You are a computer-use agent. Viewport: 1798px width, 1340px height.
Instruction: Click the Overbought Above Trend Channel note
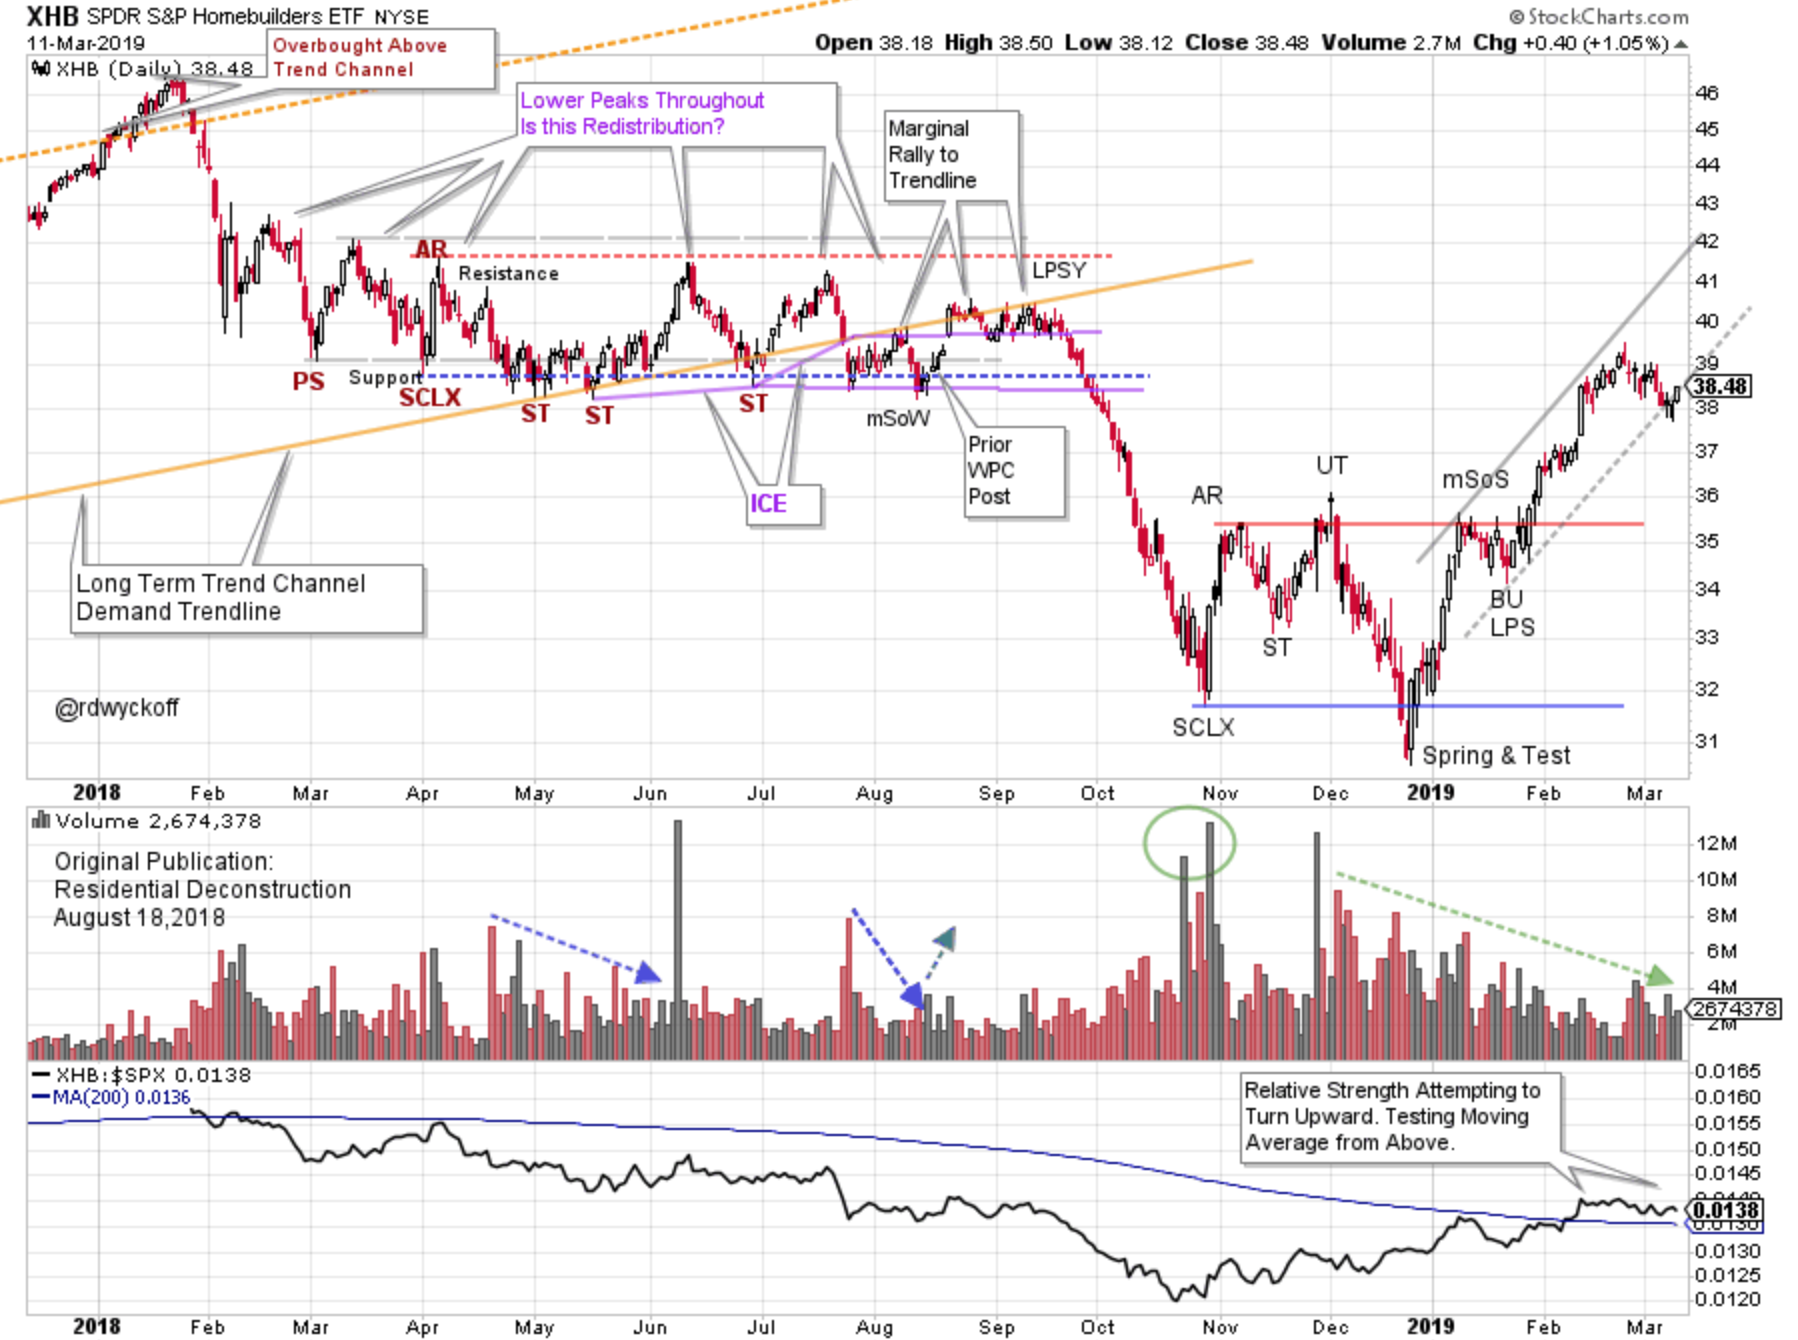(x=381, y=59)
